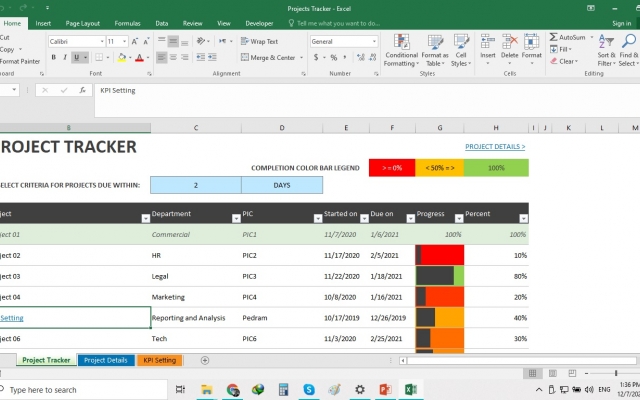Apply Percent Style
This screenshot has height=400, width=640.
pos(334,58)
